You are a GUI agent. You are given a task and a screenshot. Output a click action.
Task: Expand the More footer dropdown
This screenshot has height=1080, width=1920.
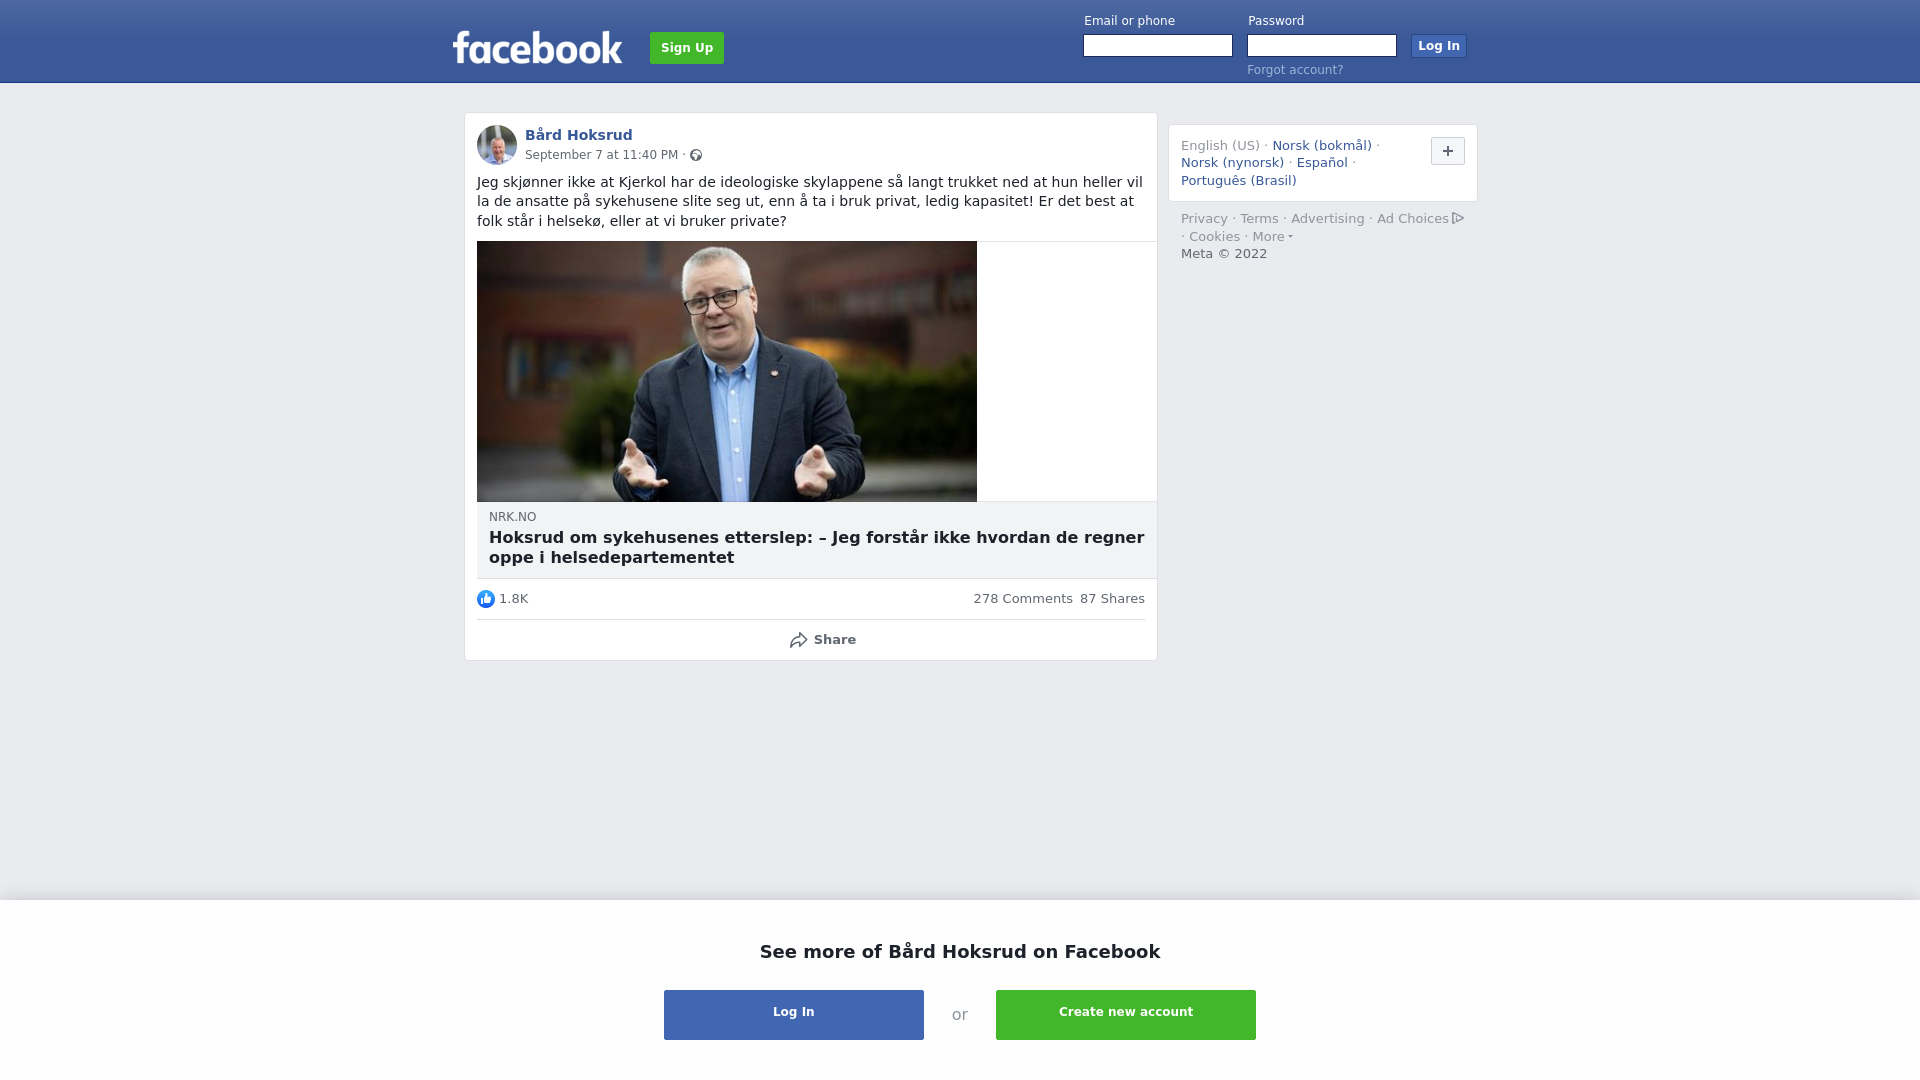coord(1272,237)
